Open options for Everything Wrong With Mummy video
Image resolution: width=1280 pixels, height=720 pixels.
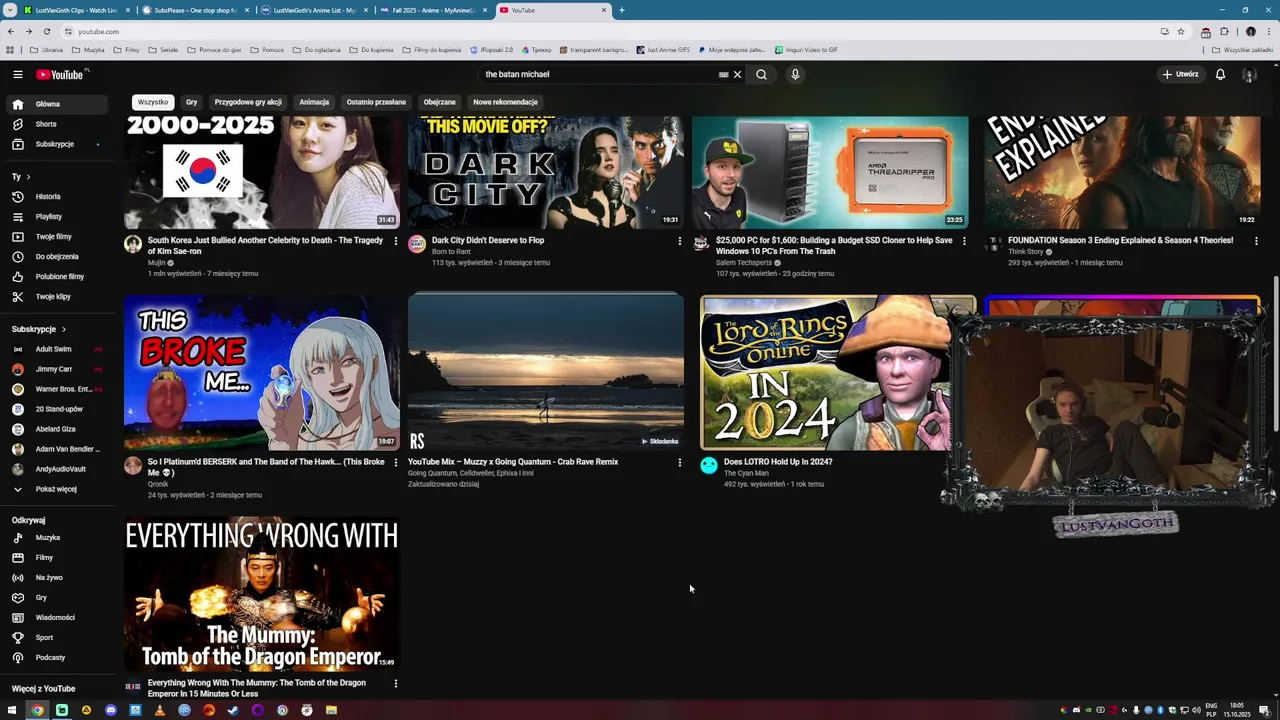pyautogui.click(x=396, y=683)
